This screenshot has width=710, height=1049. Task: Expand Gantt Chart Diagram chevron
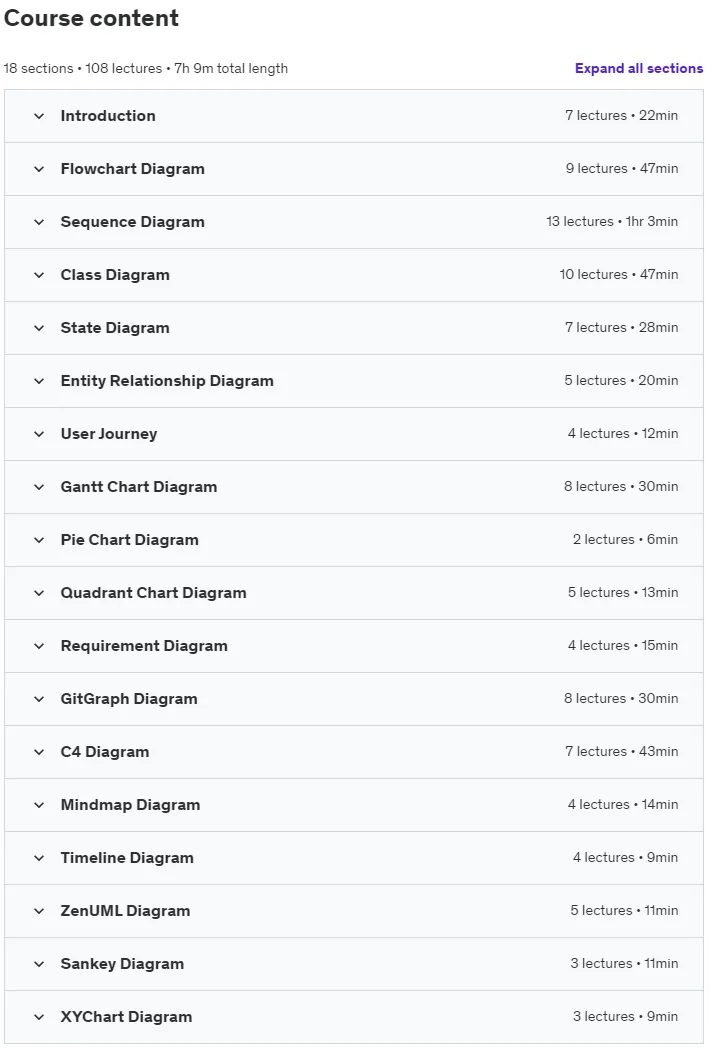[39, 487]
